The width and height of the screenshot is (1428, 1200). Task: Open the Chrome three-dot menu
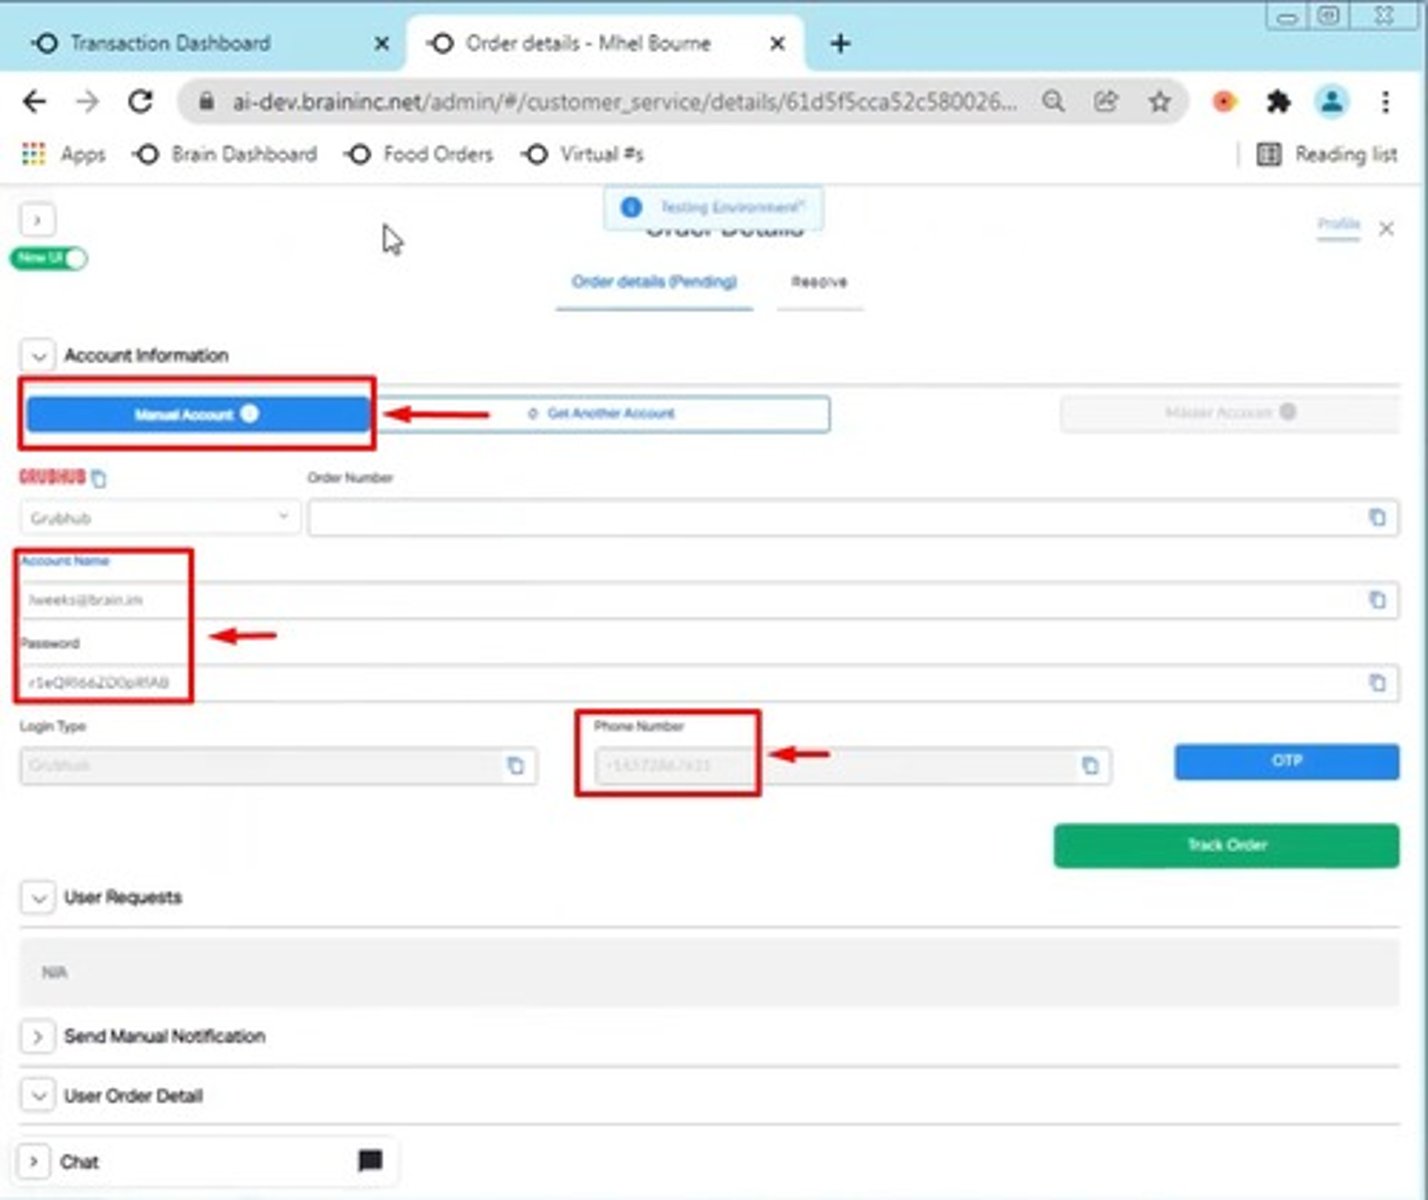[1385, 101]
